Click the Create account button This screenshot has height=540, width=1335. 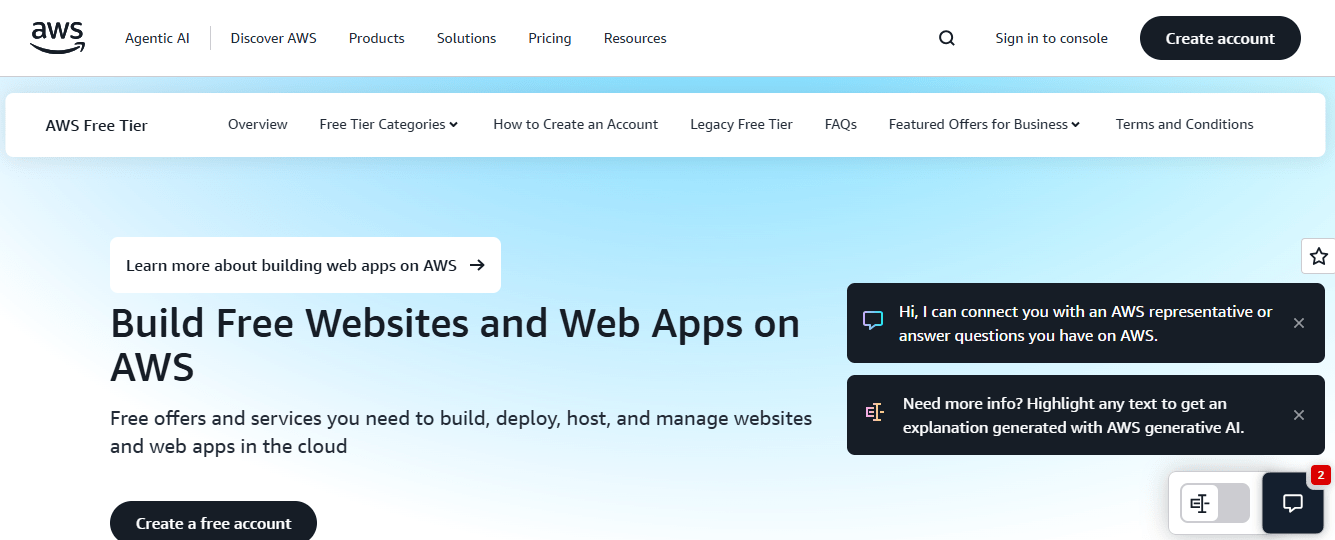(x=1220, y=38)
